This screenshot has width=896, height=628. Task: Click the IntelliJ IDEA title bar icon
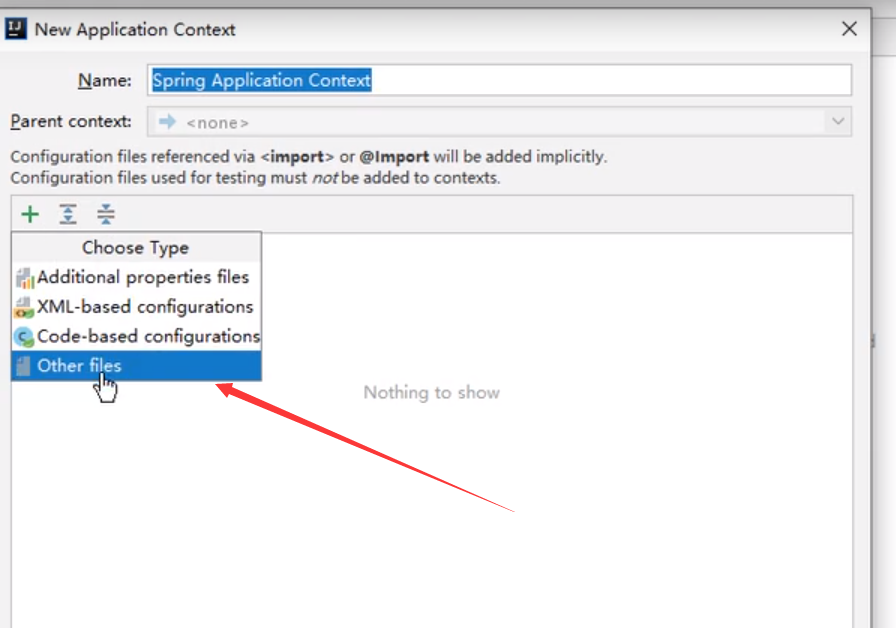click(x=15, y=29)
